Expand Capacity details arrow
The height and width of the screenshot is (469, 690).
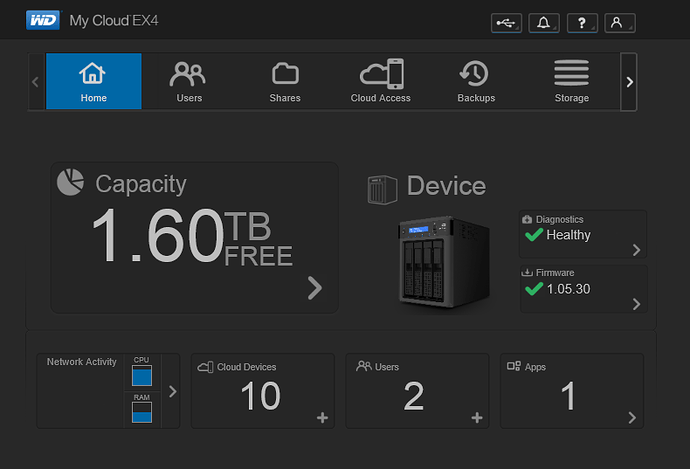[x=315, y=288]
